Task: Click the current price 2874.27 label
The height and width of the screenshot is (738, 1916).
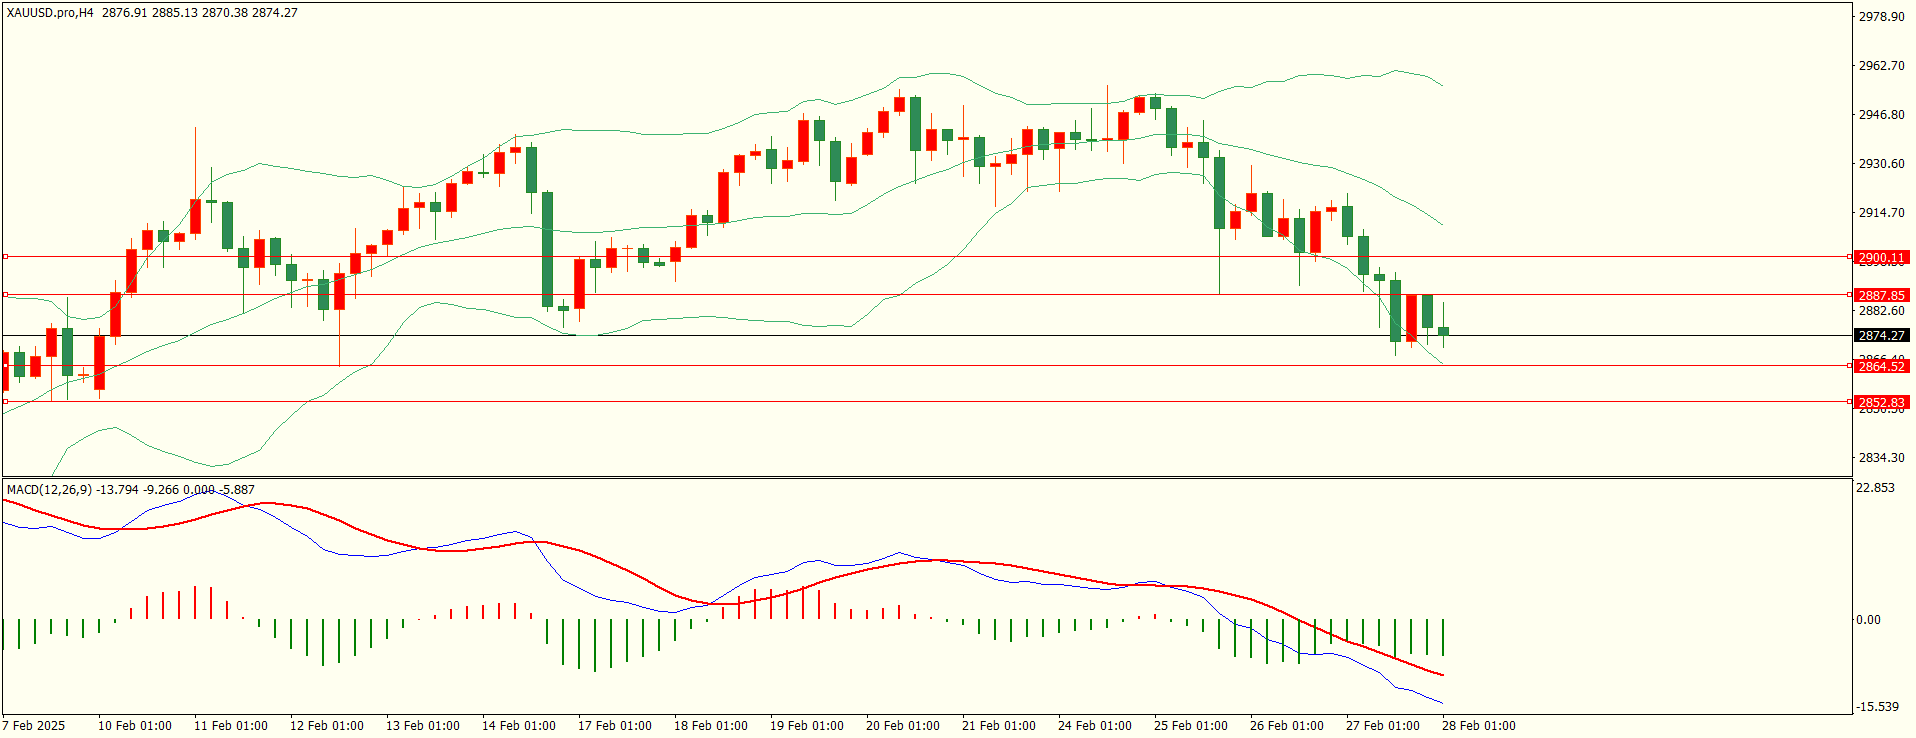Action: pos(1881,335)
